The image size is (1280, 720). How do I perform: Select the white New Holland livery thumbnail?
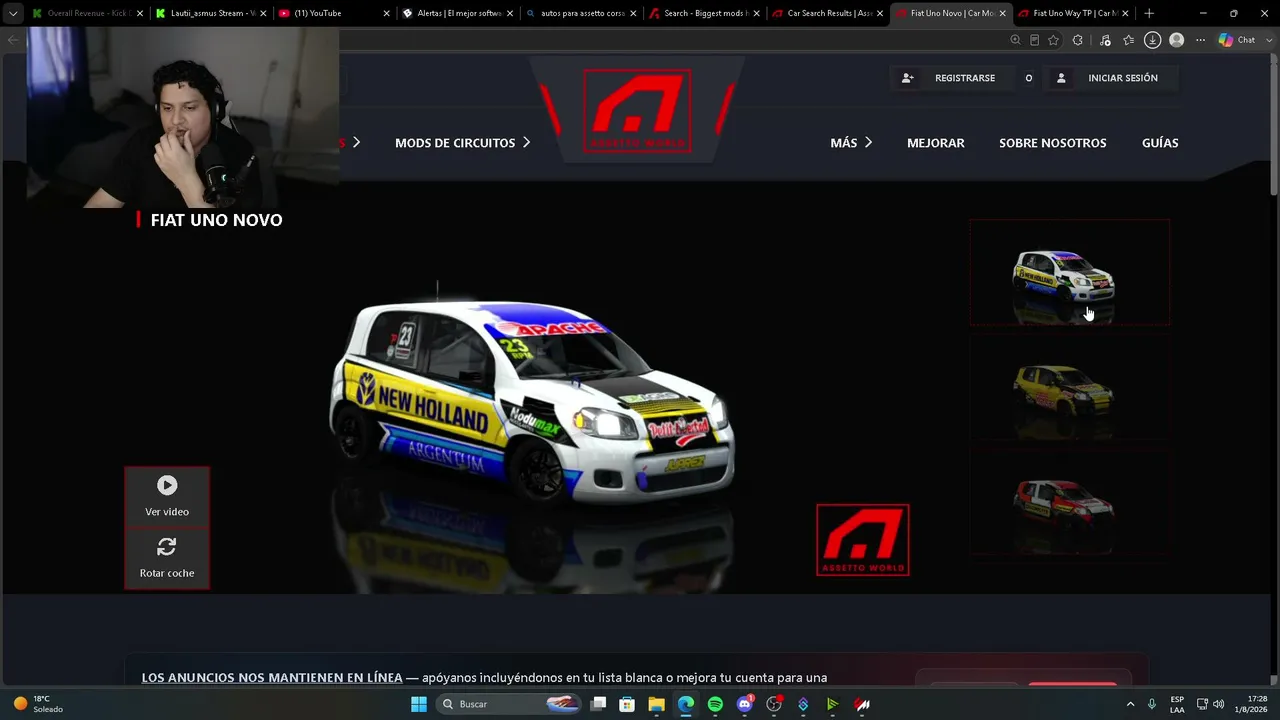click(x=1069, y=273)
